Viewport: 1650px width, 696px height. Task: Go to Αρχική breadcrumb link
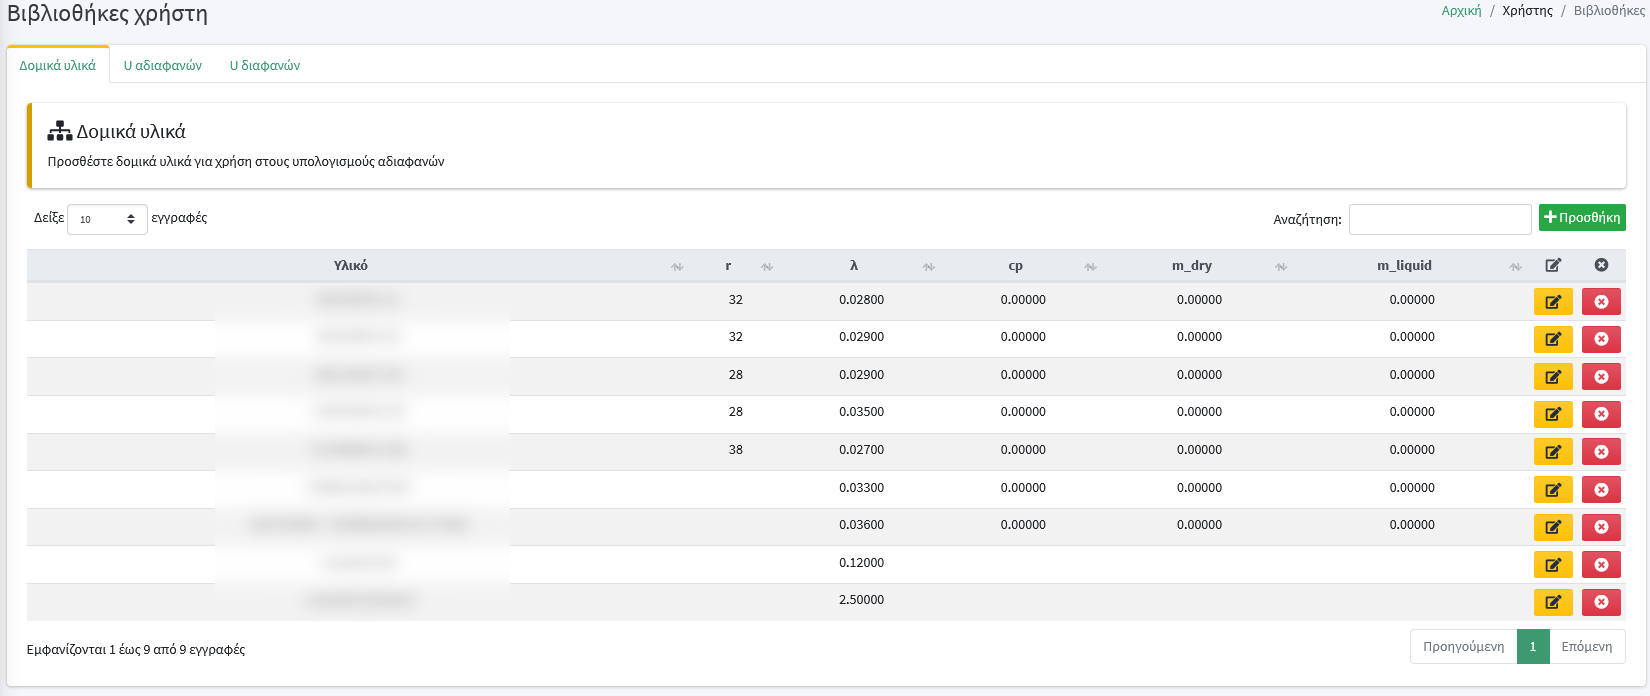pyautogui.click(x=1461, y=11)
